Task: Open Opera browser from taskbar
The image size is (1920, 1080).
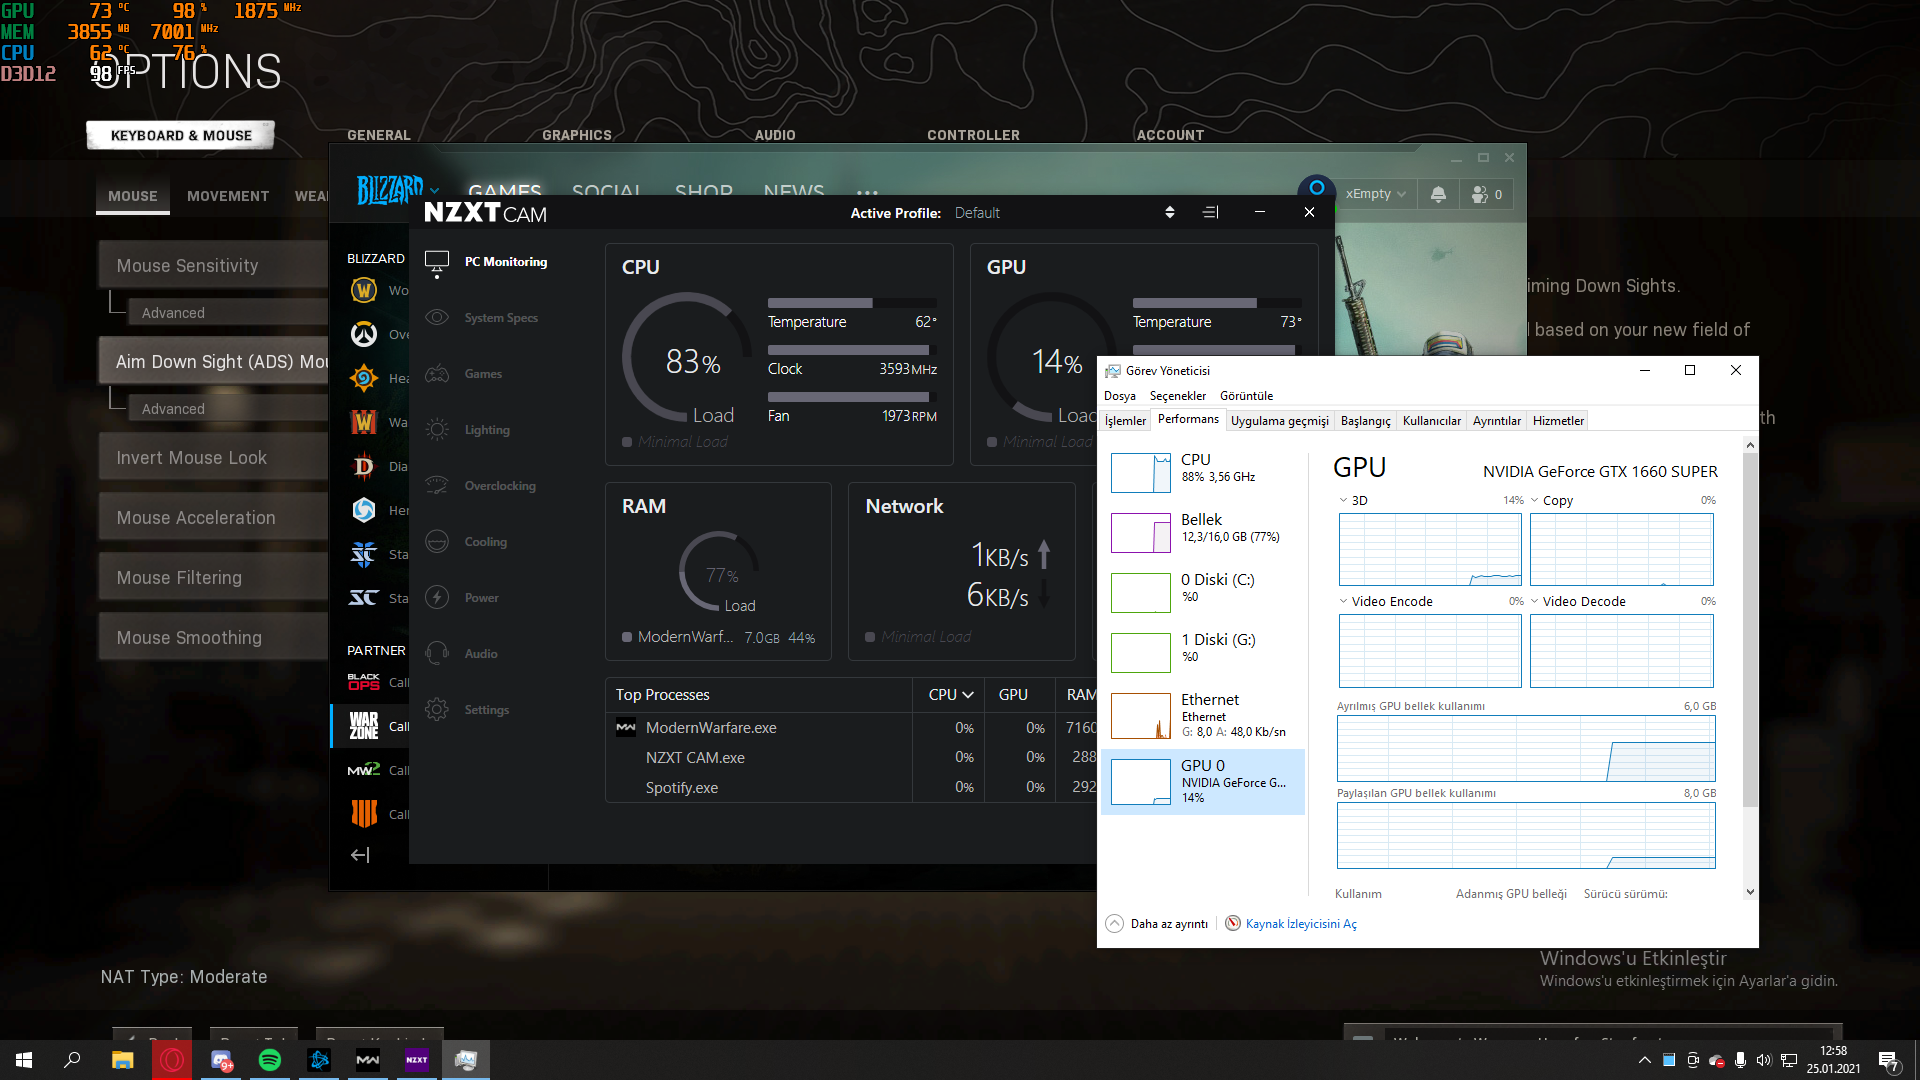Action: 172,1060
